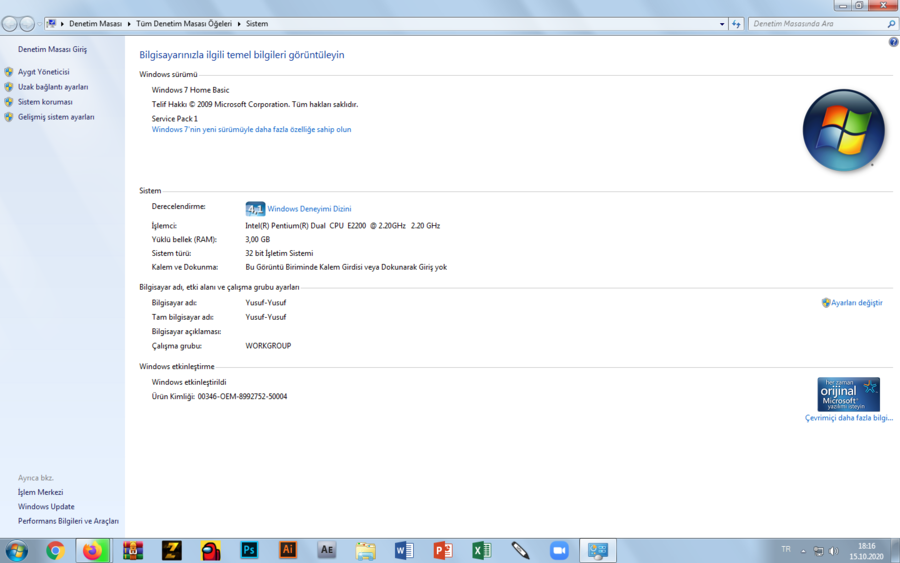Select the Sistem breadcrumb item
The height and width of the screenshot is (563, 900).
click(257, 24)
